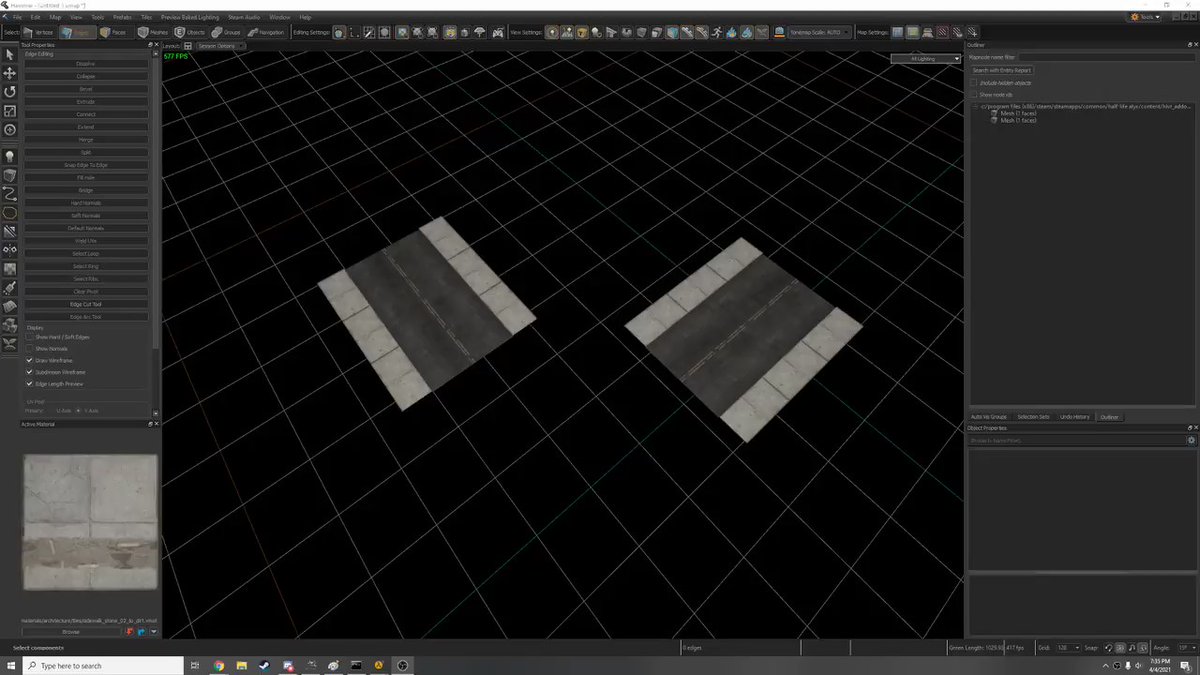Open Steam from the Windows taskbar
This screenshot has width=1200, height=675.
tap(264, 665)
